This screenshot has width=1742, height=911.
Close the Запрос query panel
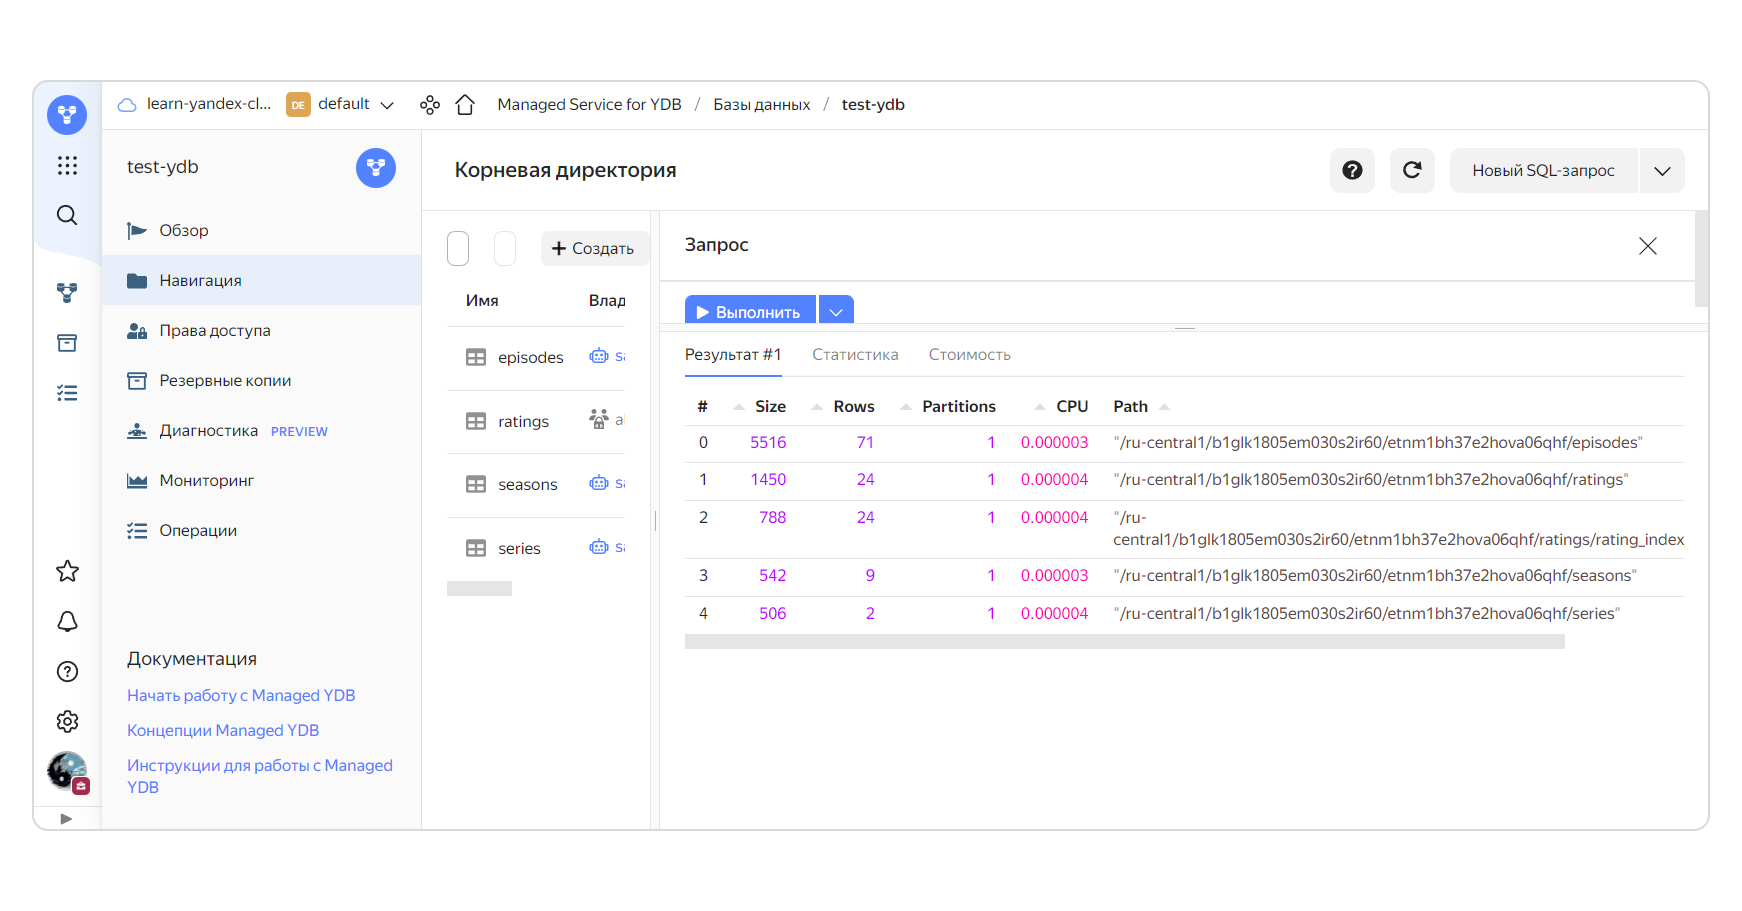point(1647,246)
